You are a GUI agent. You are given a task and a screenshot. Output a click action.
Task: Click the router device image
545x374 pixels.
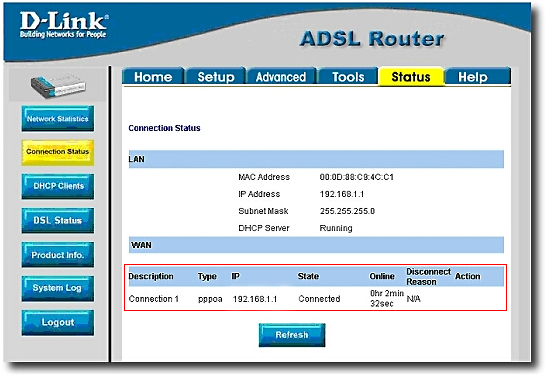58,85
